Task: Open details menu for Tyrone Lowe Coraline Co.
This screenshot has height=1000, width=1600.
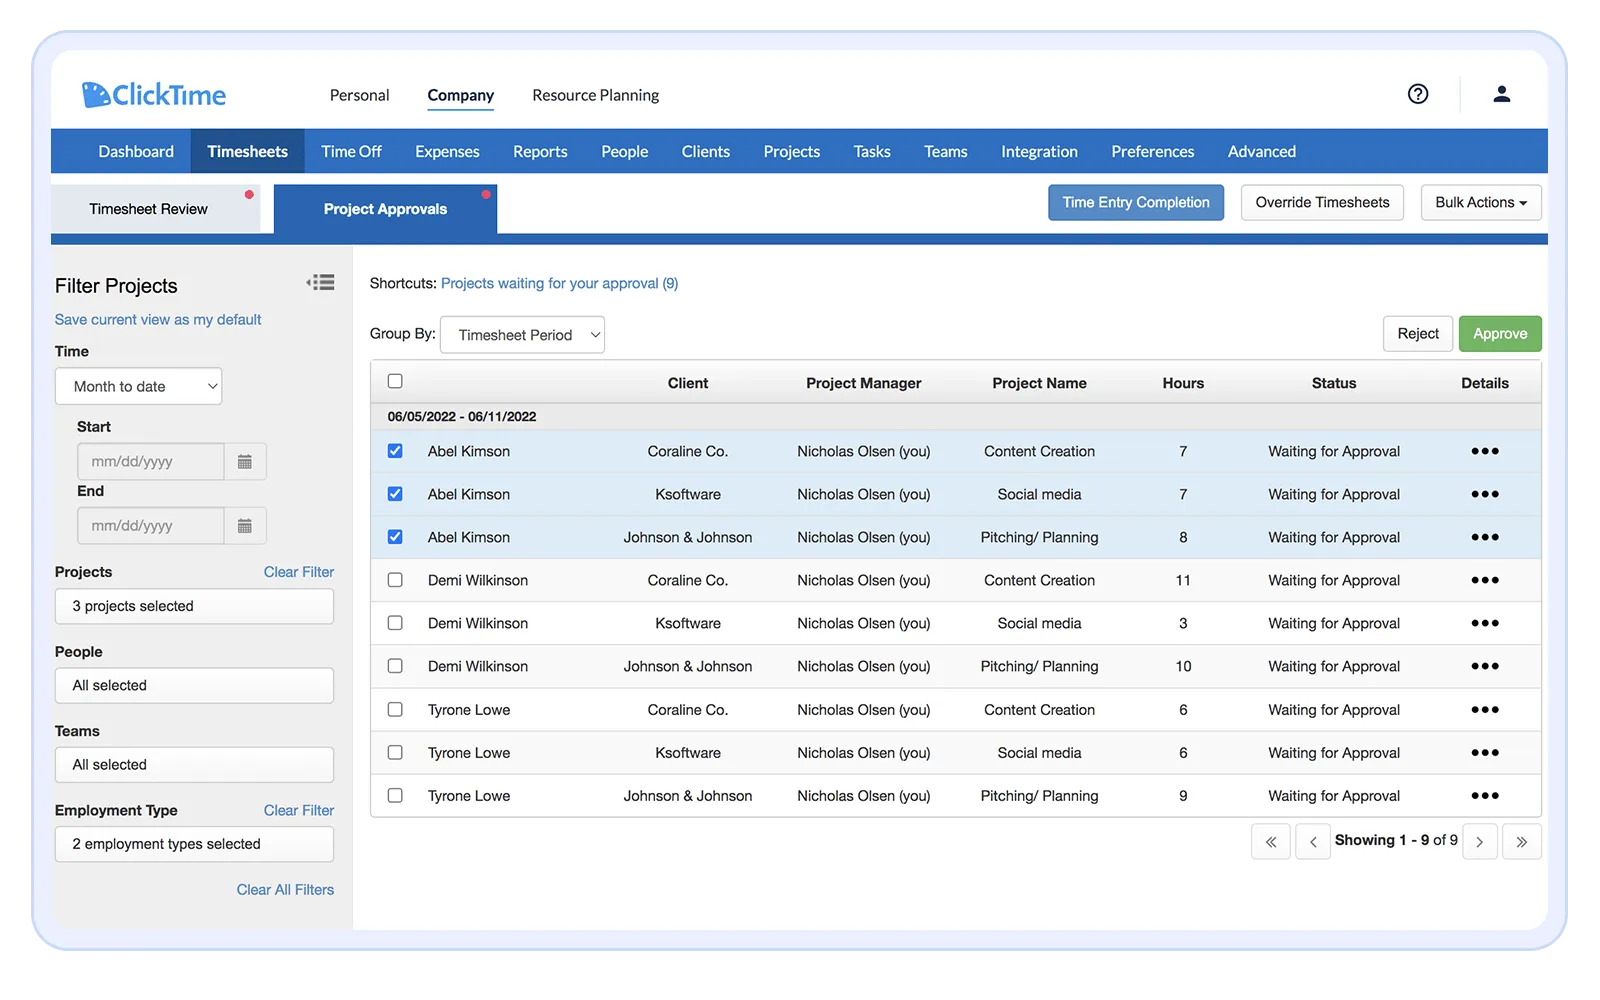Action: pos(1485,710)
